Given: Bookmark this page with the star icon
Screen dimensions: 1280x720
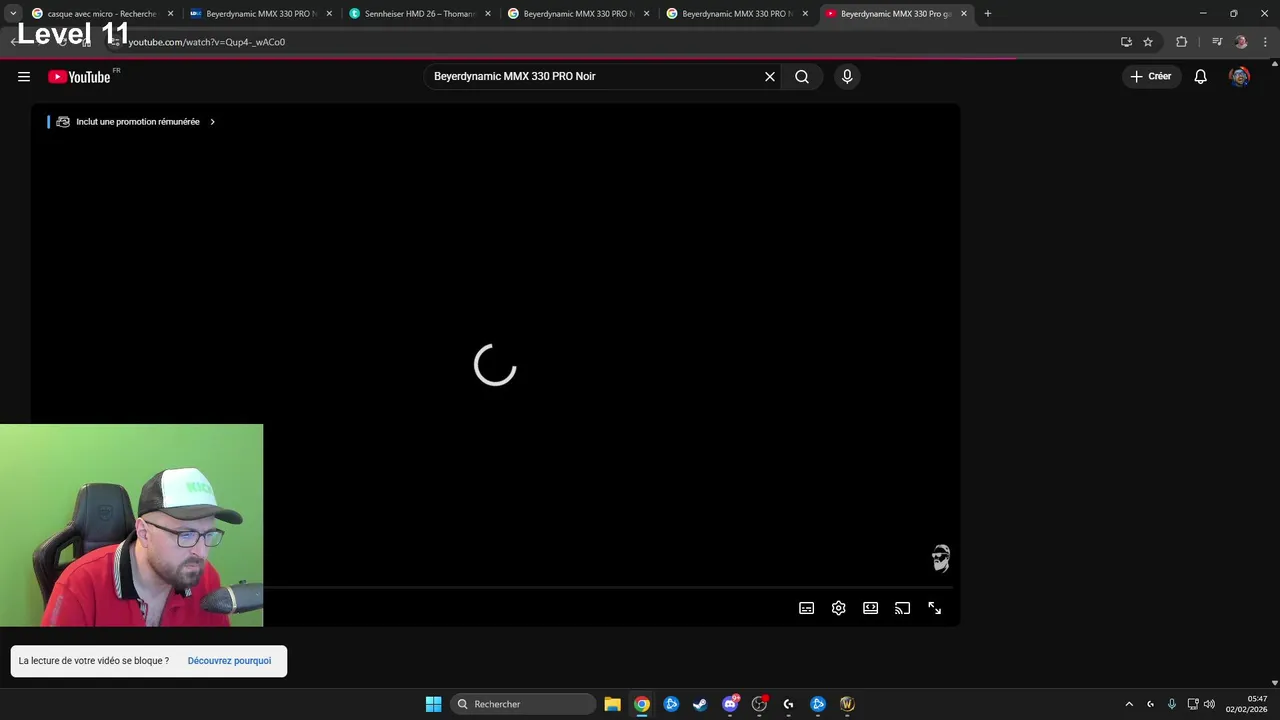Looking at the screenshot, I should (x=1148, y=42).
